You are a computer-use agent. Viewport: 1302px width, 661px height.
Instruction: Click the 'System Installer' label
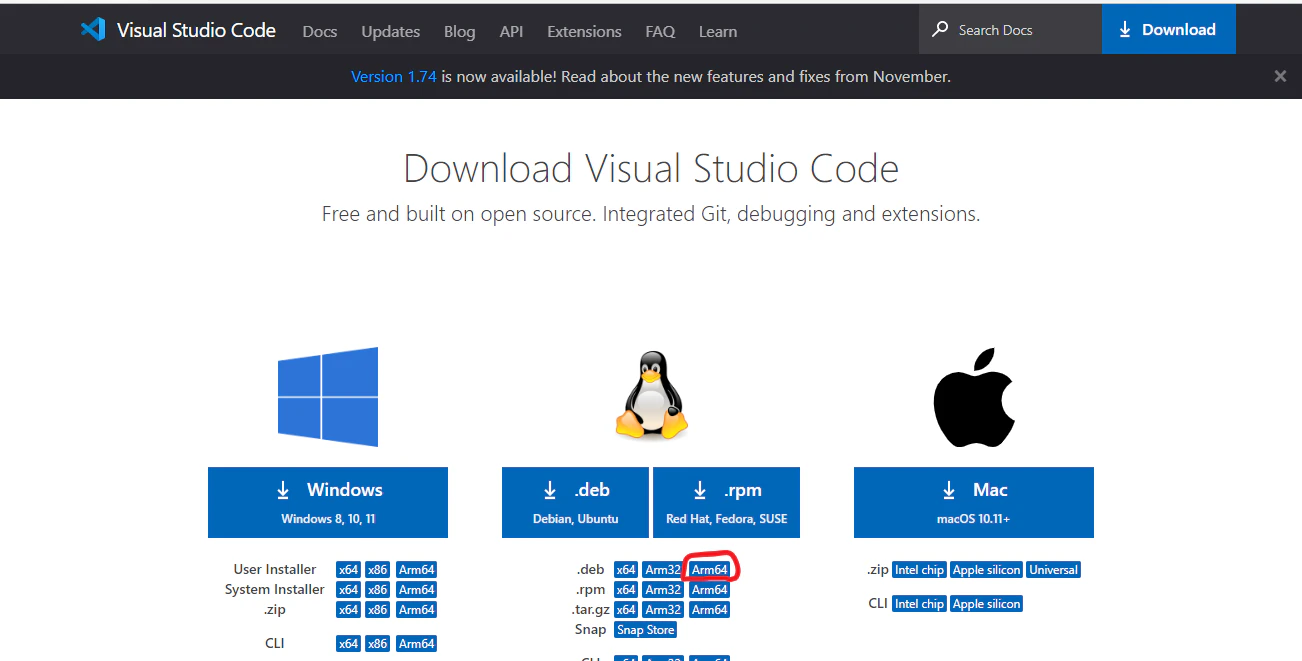(275, 589)
